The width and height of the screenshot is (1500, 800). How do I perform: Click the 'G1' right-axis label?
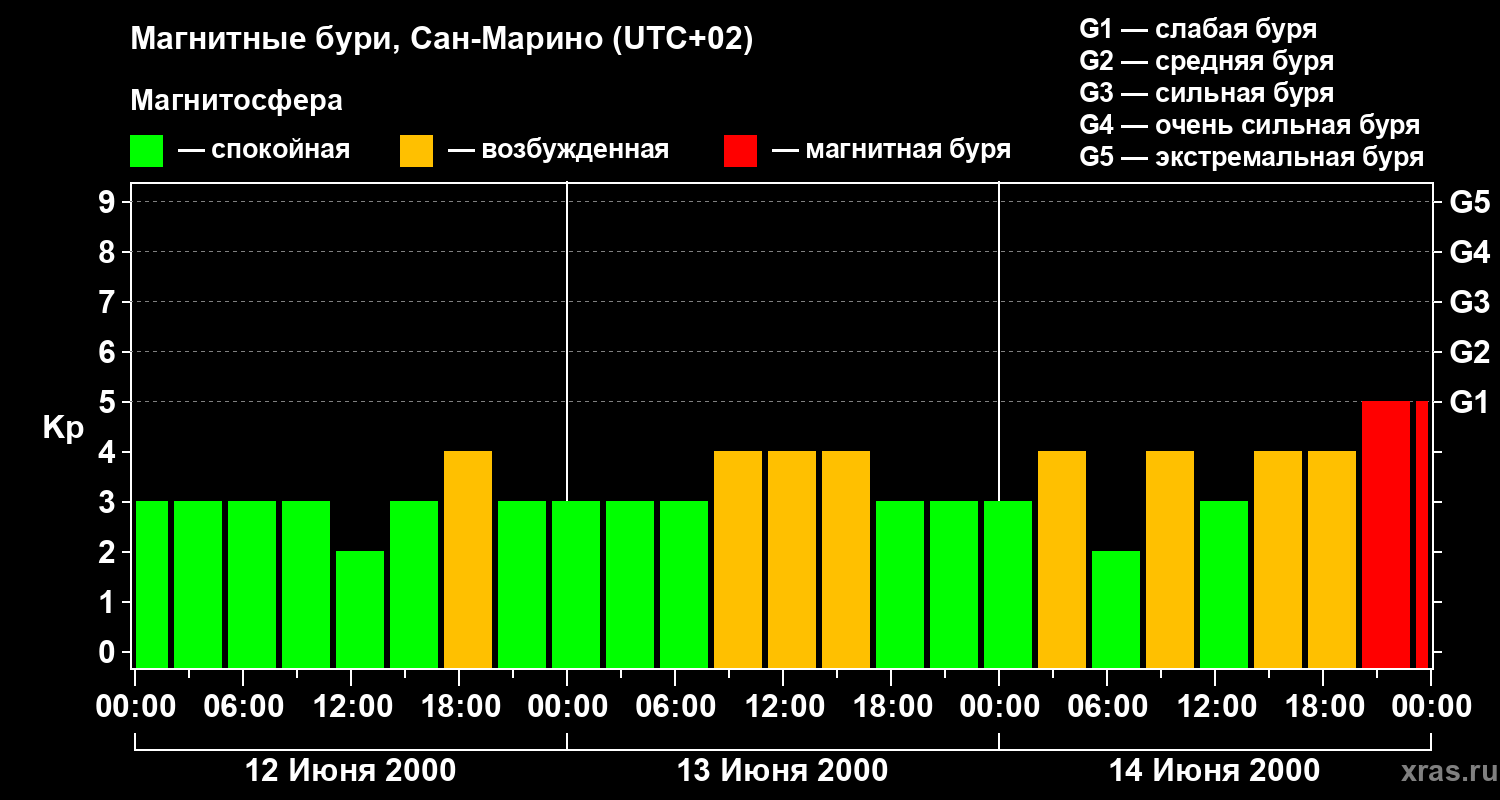point(1469,402)
